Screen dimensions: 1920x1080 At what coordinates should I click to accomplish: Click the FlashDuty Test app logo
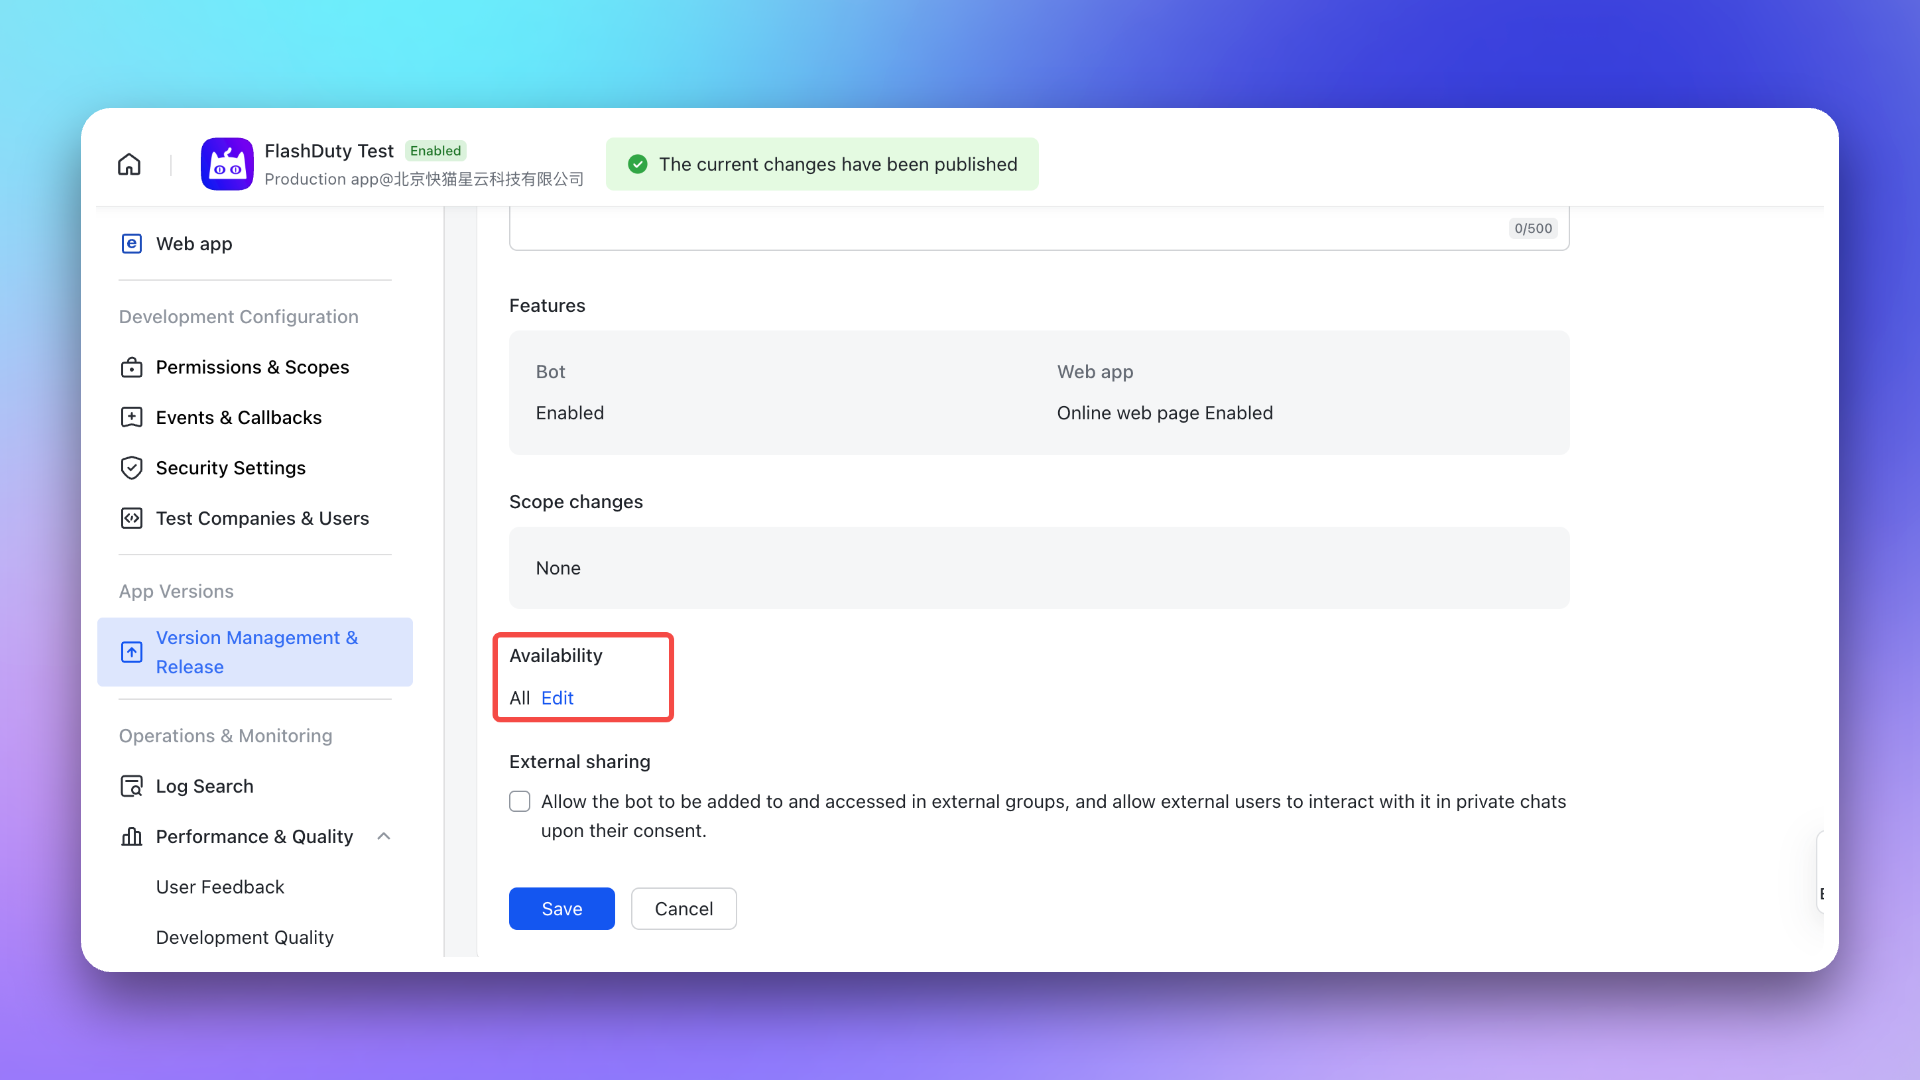point(227,164)
